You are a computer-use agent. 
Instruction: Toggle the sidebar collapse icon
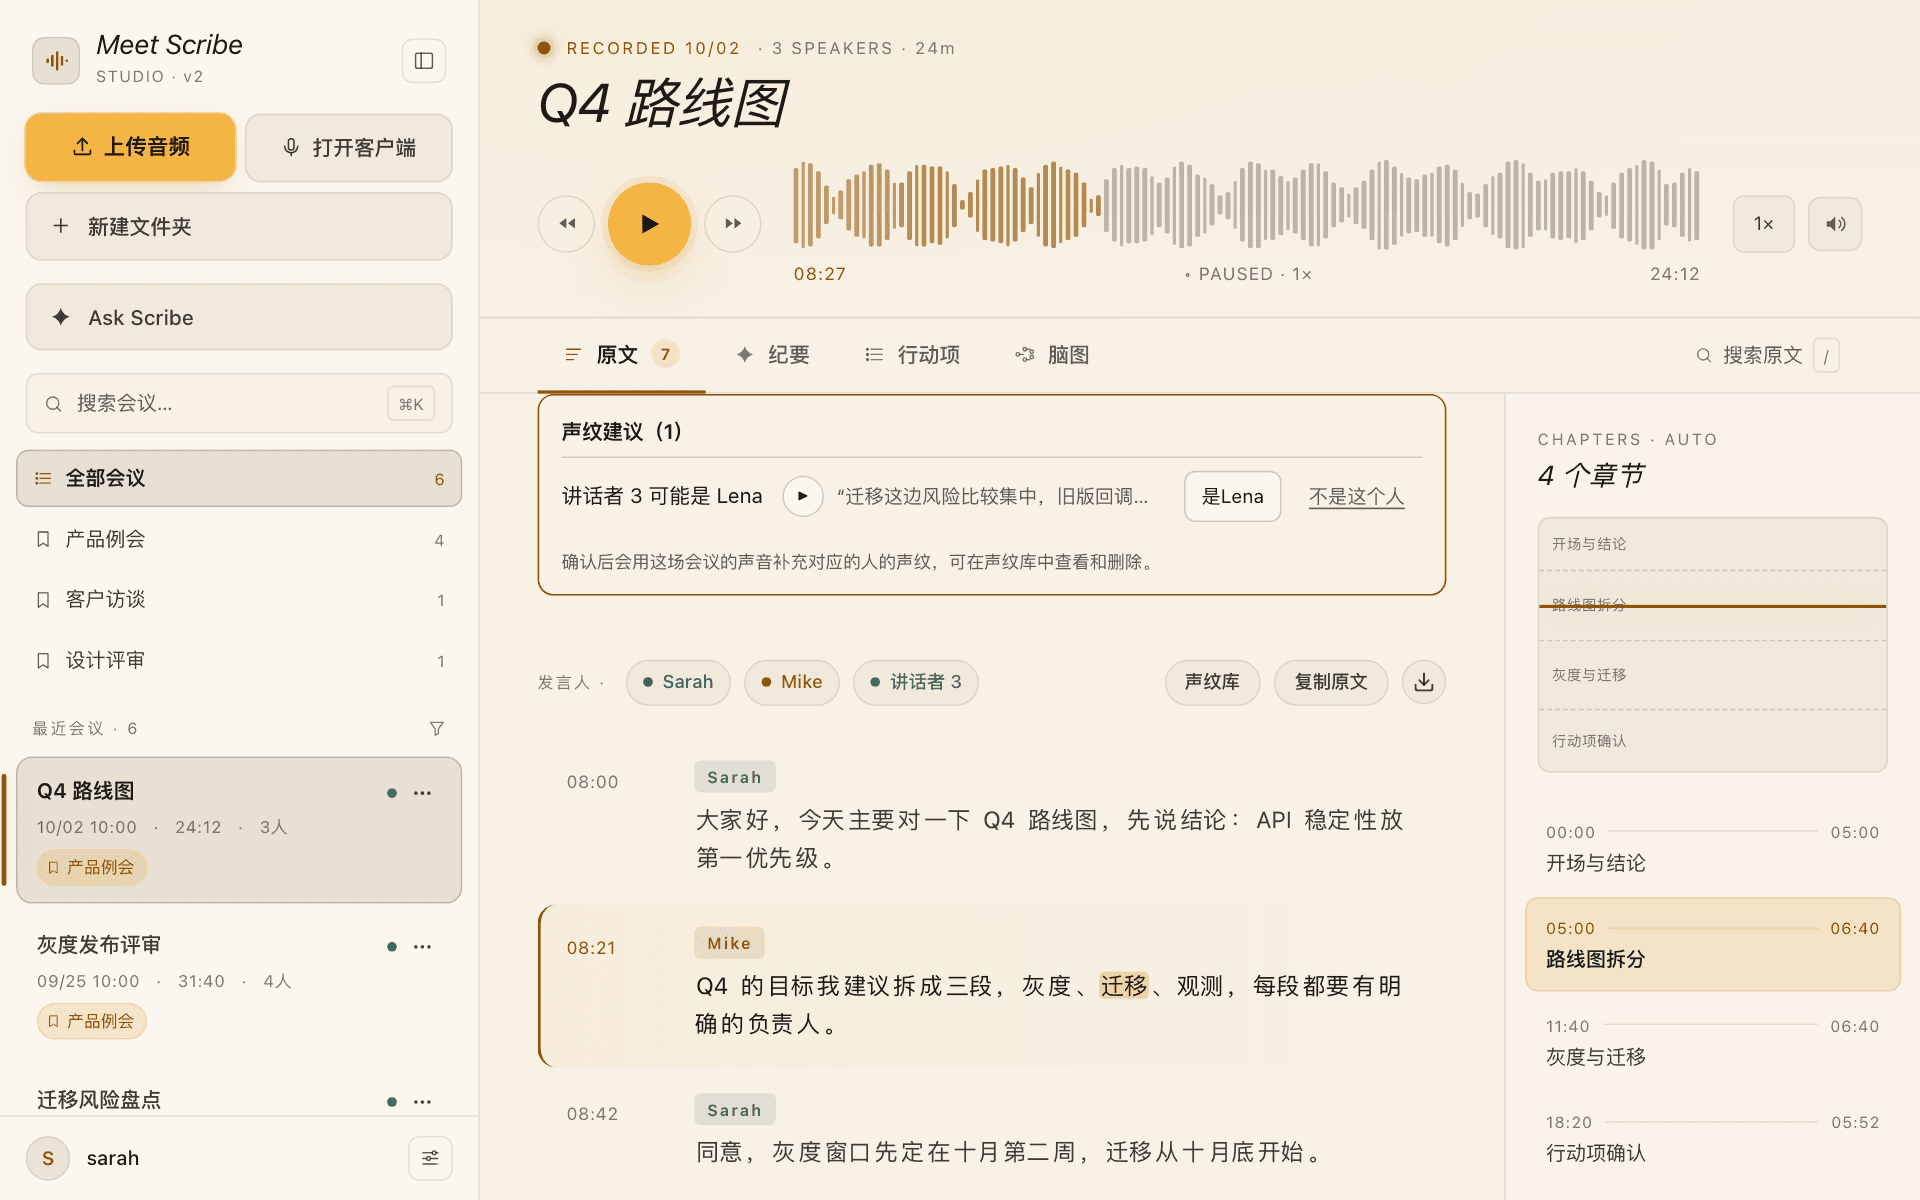[424, 61]
